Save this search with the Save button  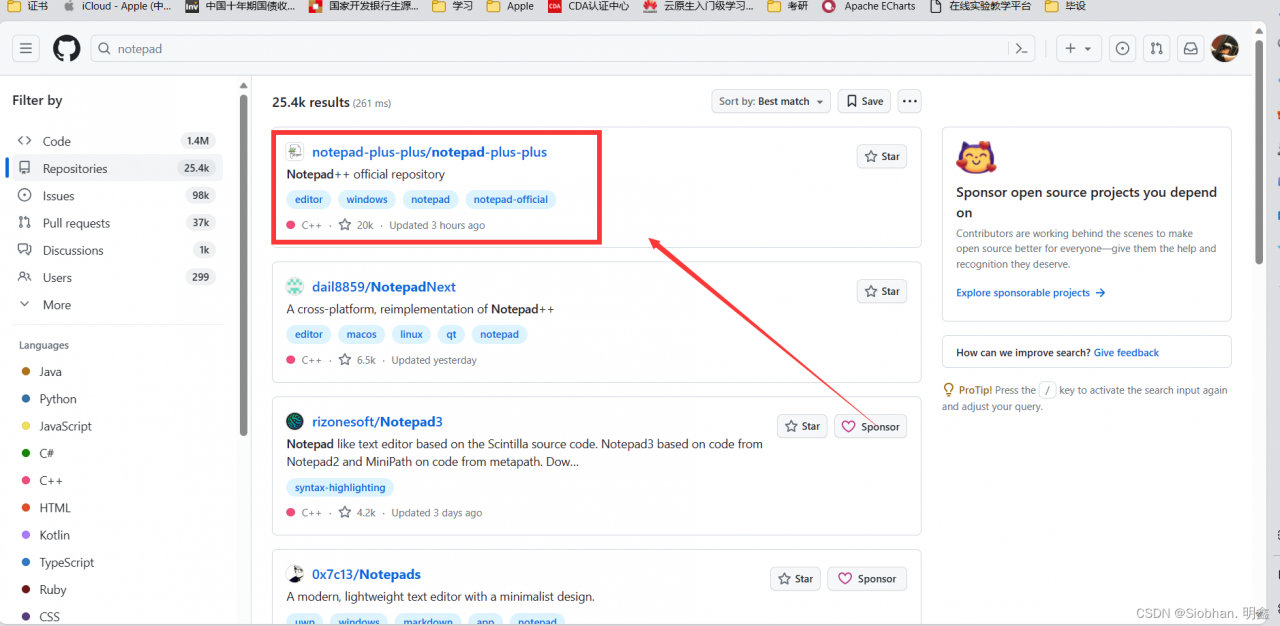tap(864, 101)
